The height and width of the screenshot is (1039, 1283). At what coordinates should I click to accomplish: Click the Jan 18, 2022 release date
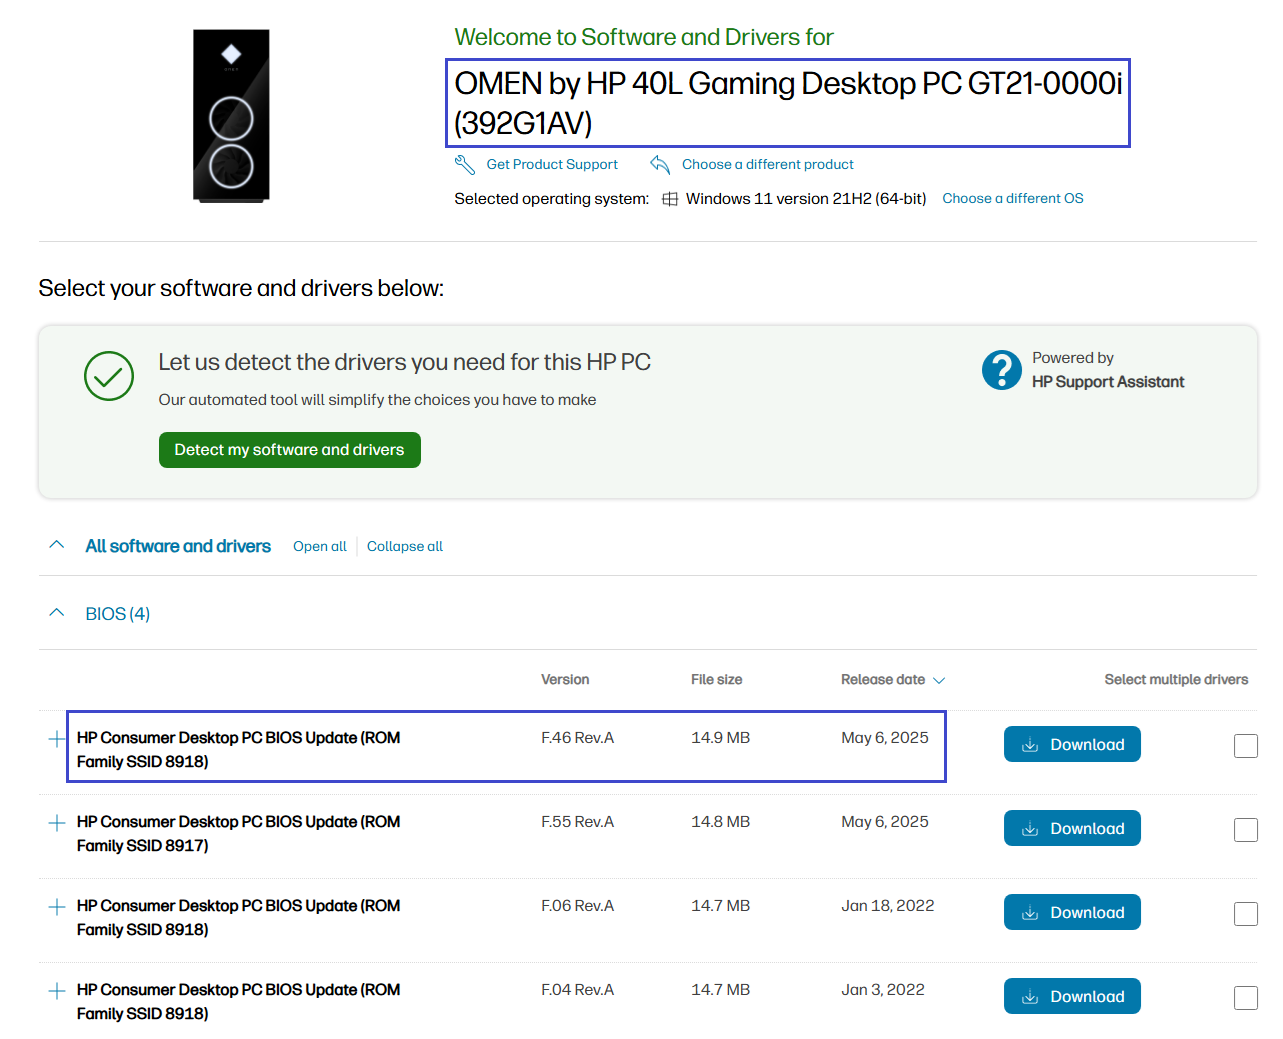[888, 905]
